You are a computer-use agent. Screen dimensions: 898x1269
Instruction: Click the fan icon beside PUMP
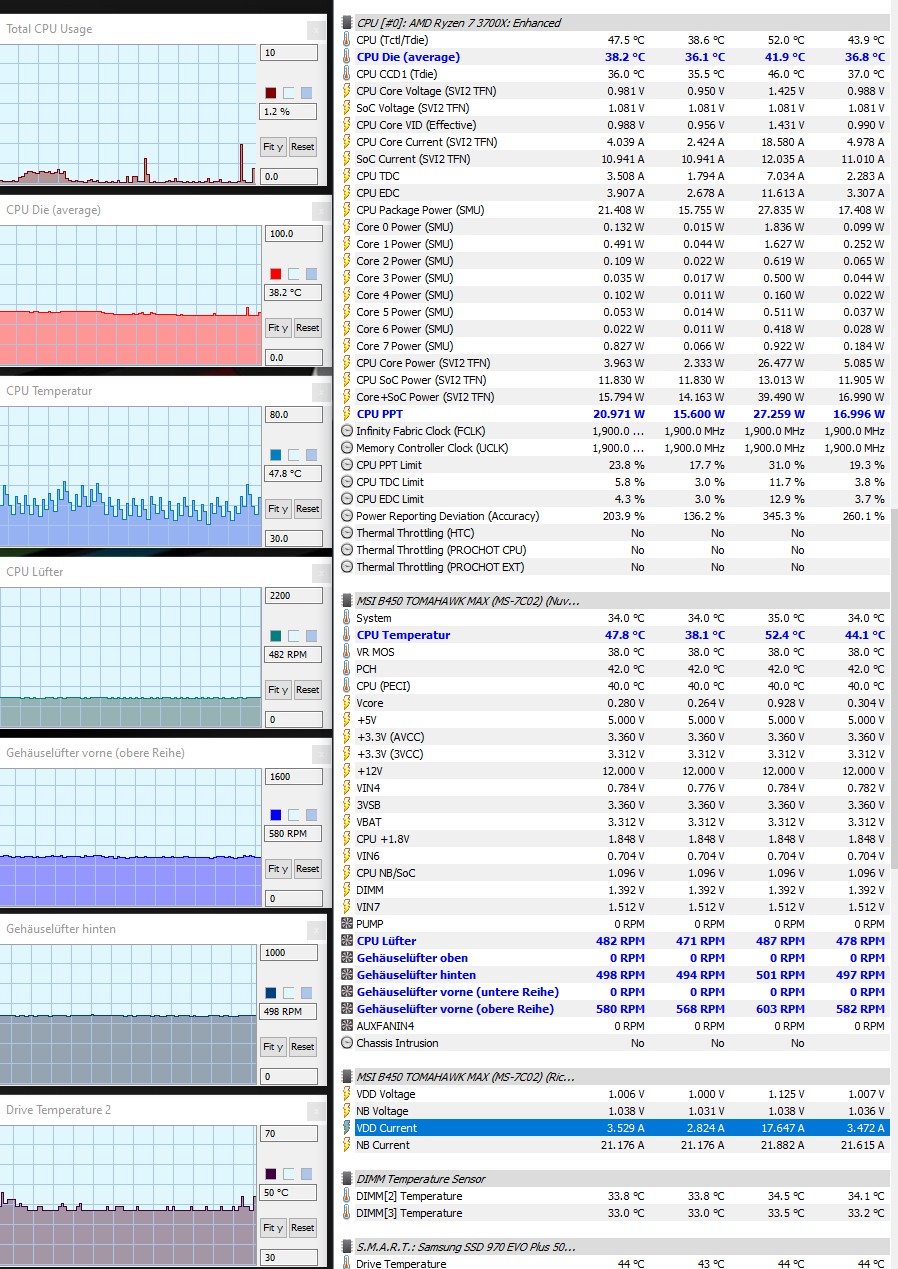coord(347,924)
